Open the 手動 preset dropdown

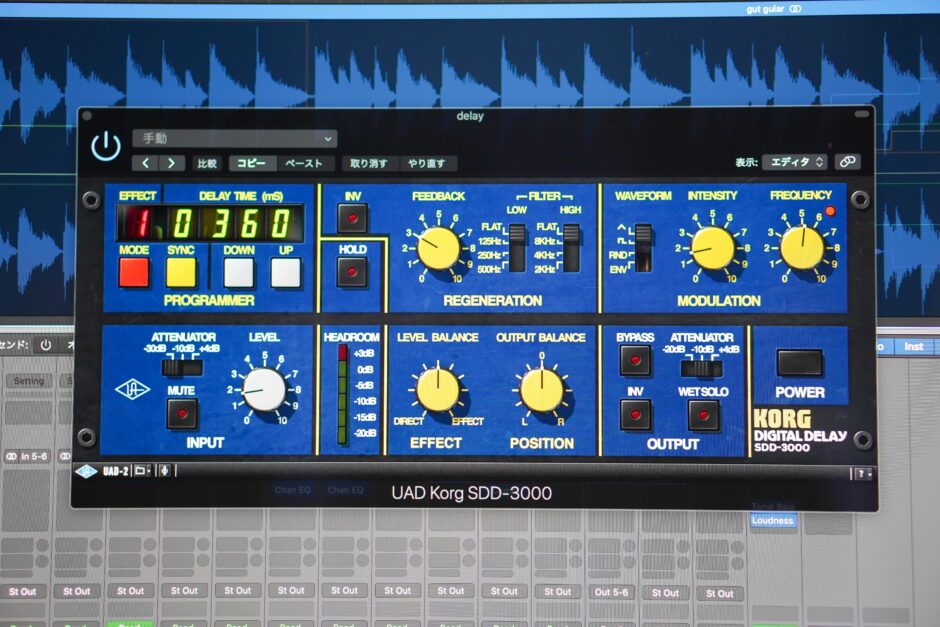point(235,139)
